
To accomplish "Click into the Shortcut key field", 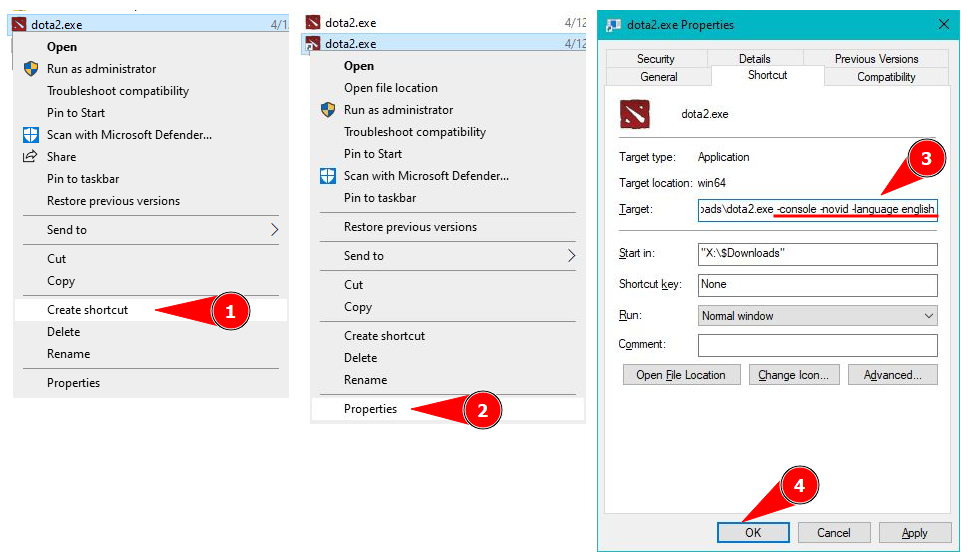I will click(x=817, y=285).
